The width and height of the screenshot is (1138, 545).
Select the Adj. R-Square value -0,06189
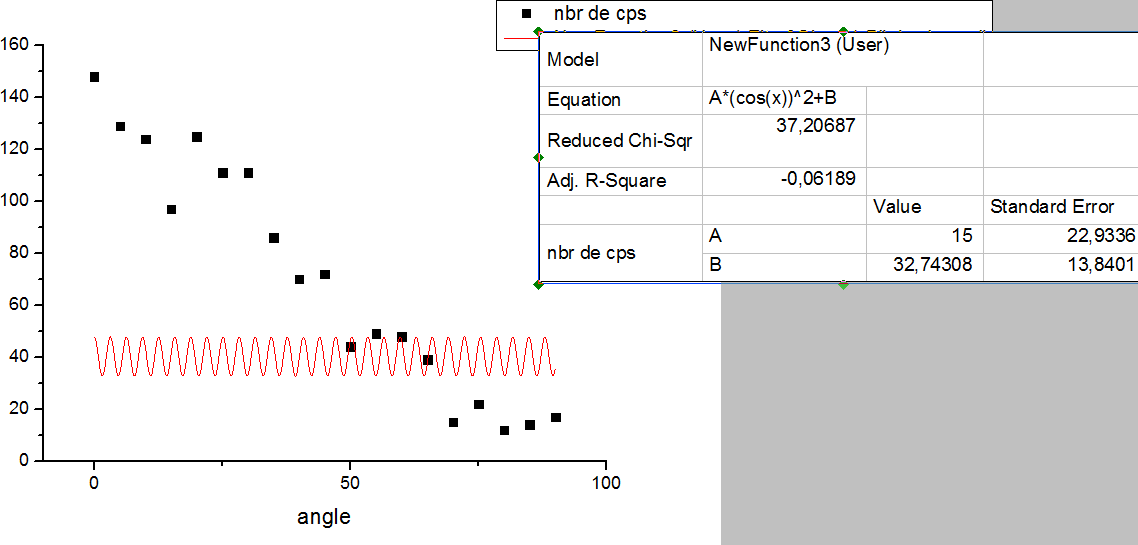pos(820,179)
